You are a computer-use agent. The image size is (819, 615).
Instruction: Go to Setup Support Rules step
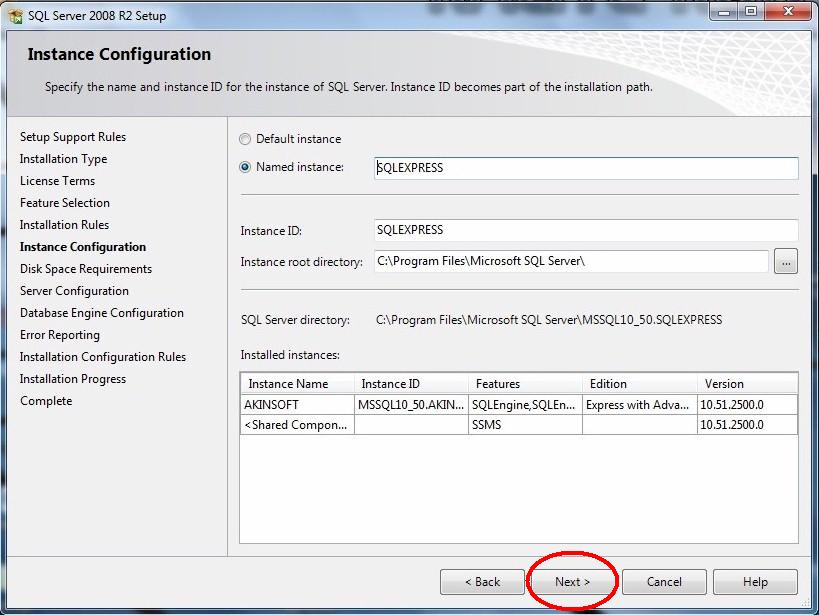(x=73, y=137)
